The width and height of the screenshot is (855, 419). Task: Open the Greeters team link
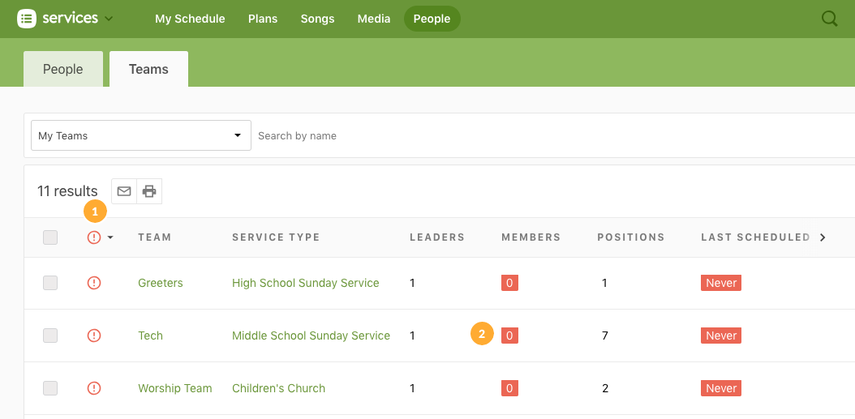[160, 283]
